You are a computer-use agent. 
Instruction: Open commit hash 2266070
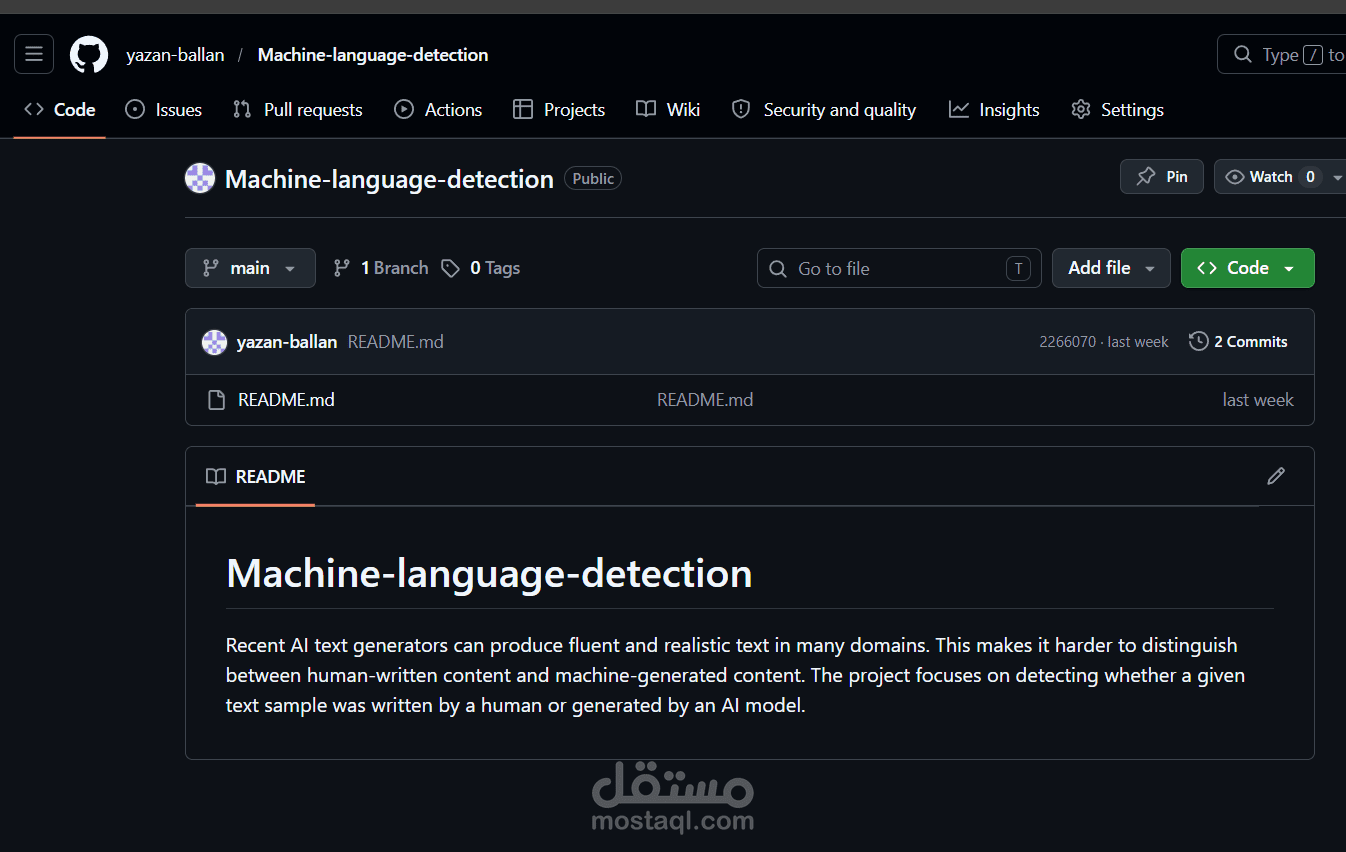(x=1068, y=342)
